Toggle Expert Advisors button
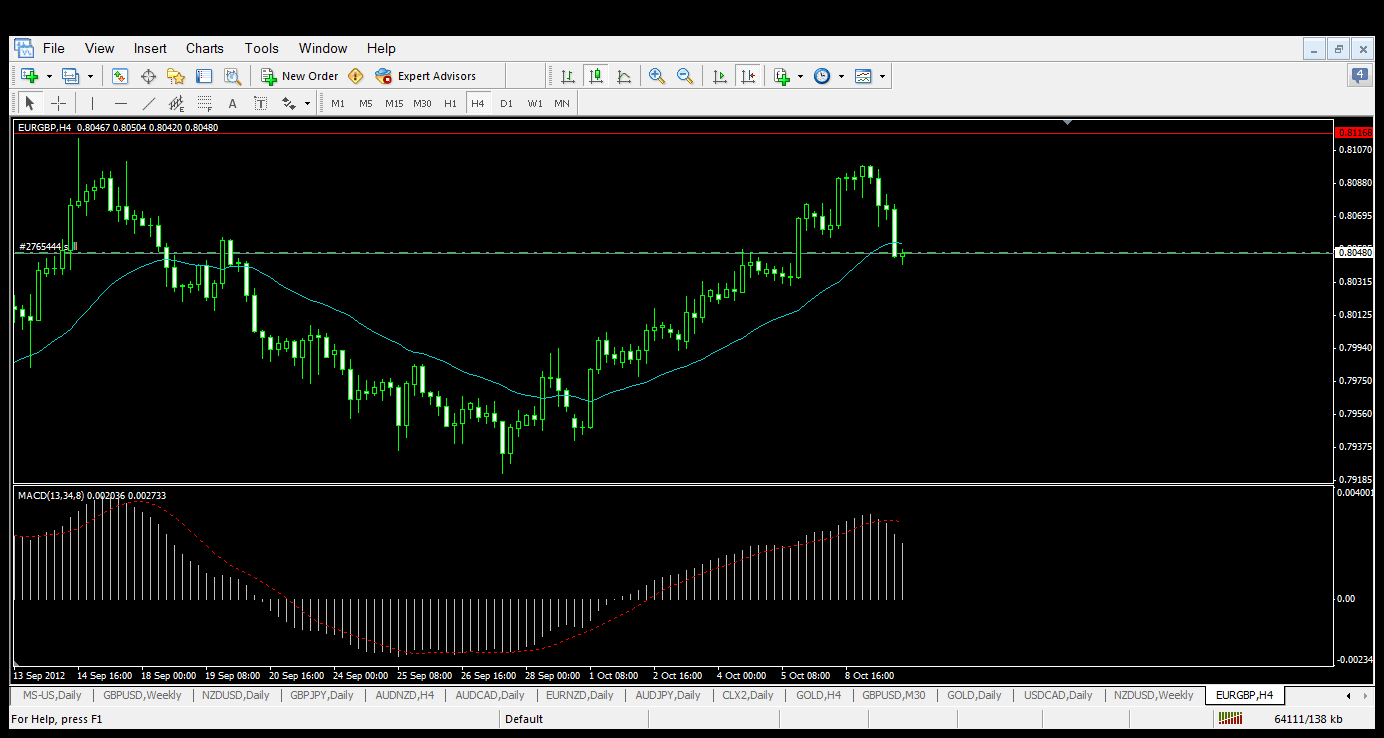 [426, 76]
